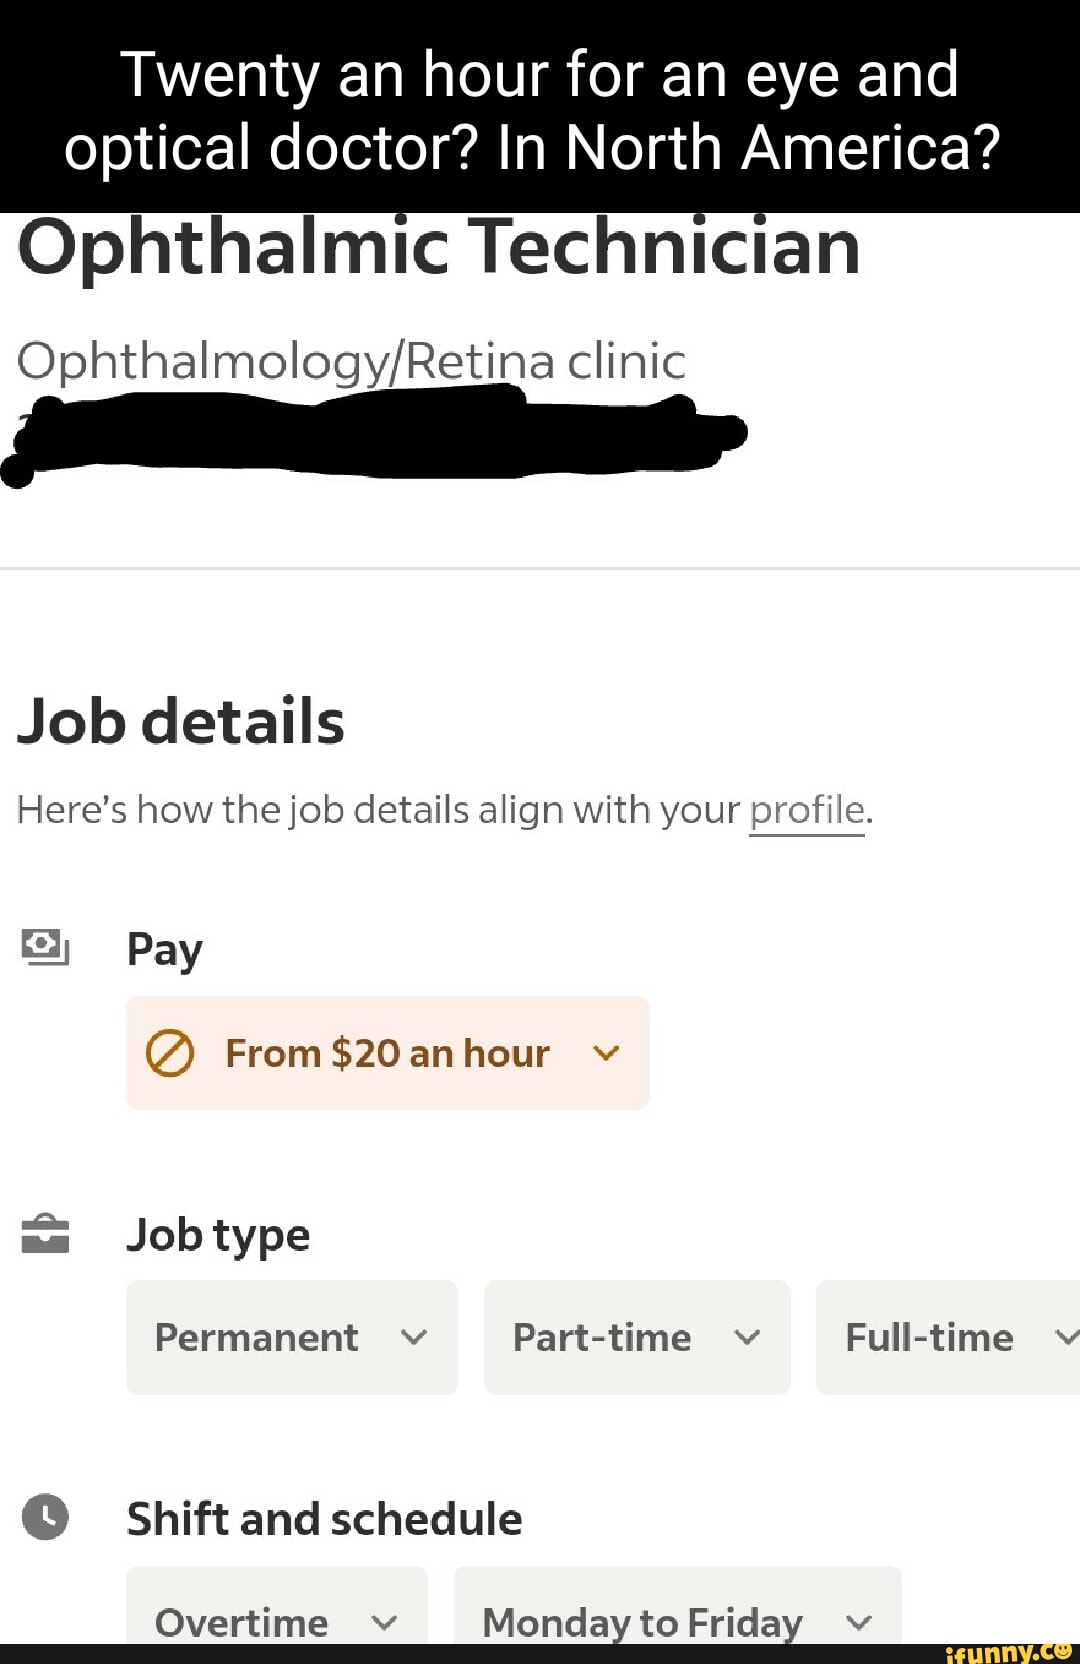Select the Ophthalmology/Retina clinic company name

(351, 361)
